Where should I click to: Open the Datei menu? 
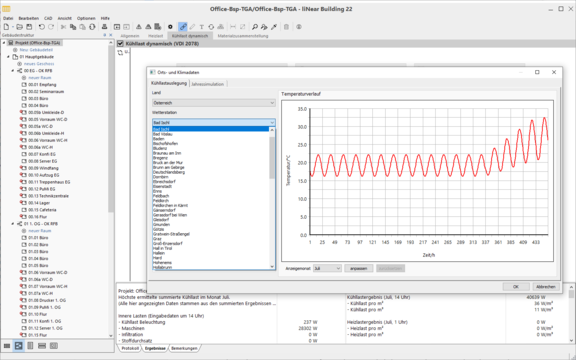(x=8, y=18)
